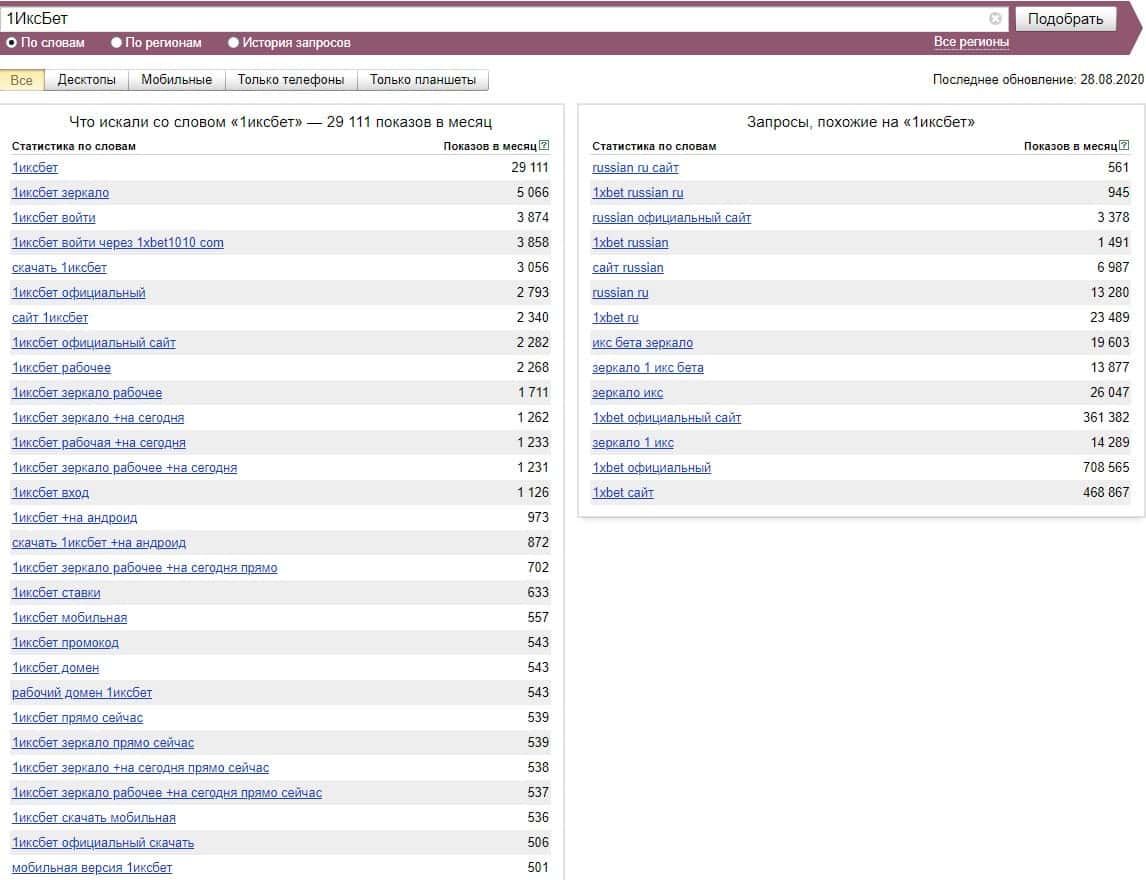
Task: Switch to the 'Только планшеты' tab
Action: click(x=423, y=80)
